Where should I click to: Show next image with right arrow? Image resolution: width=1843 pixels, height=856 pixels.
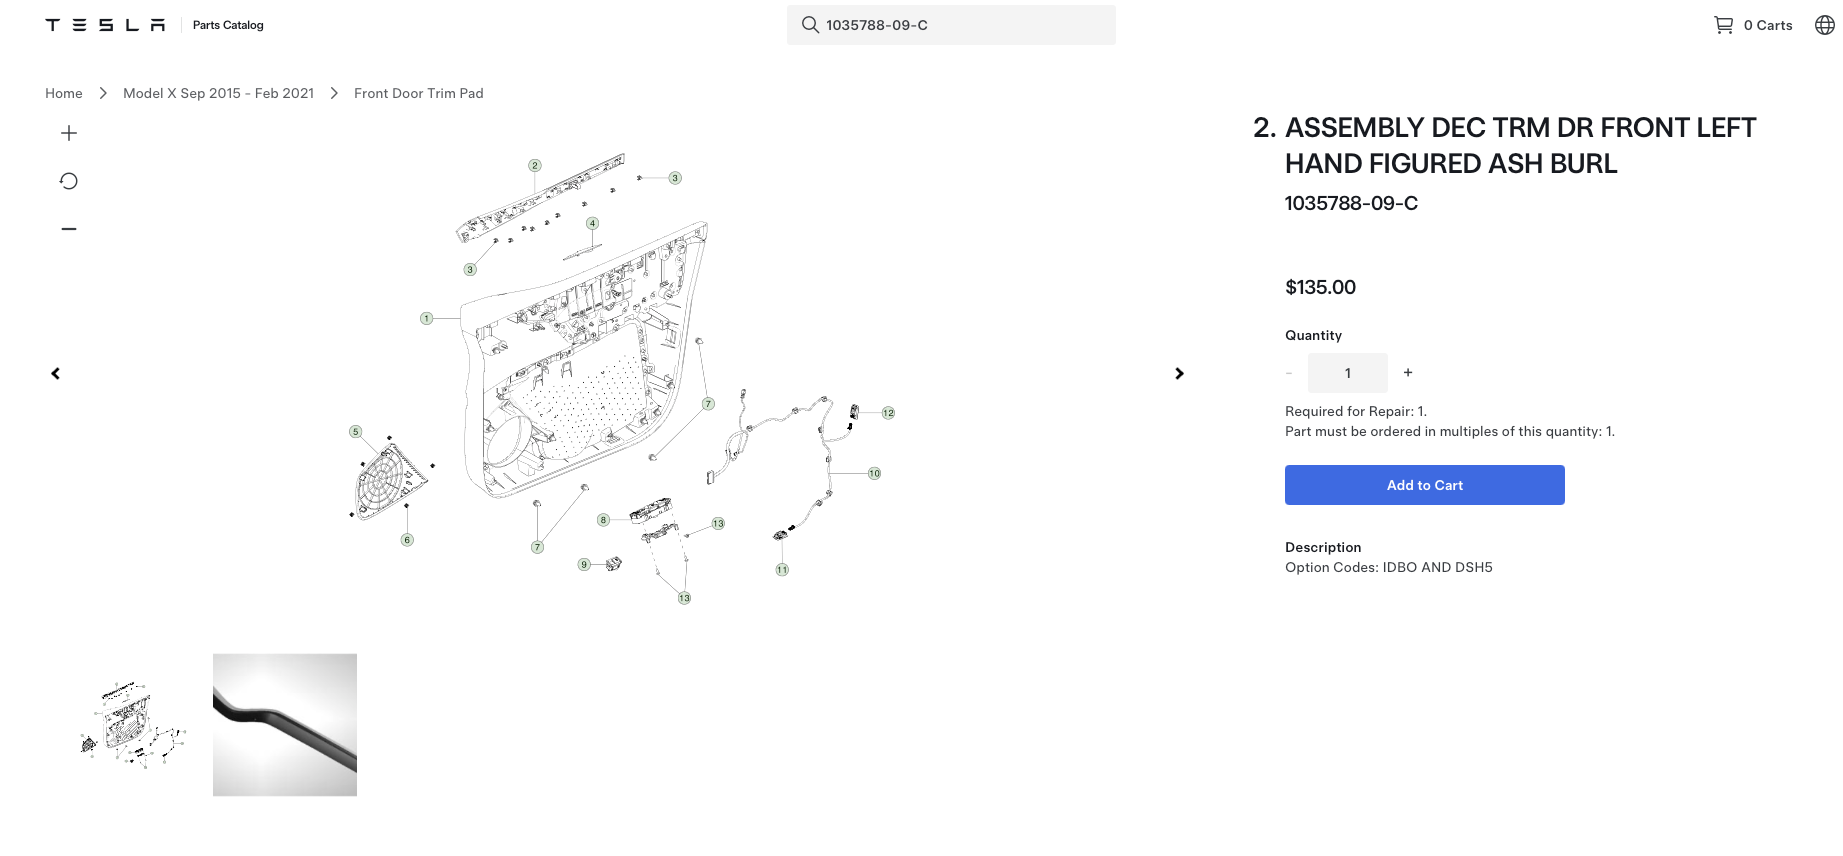click(1179, 373)
